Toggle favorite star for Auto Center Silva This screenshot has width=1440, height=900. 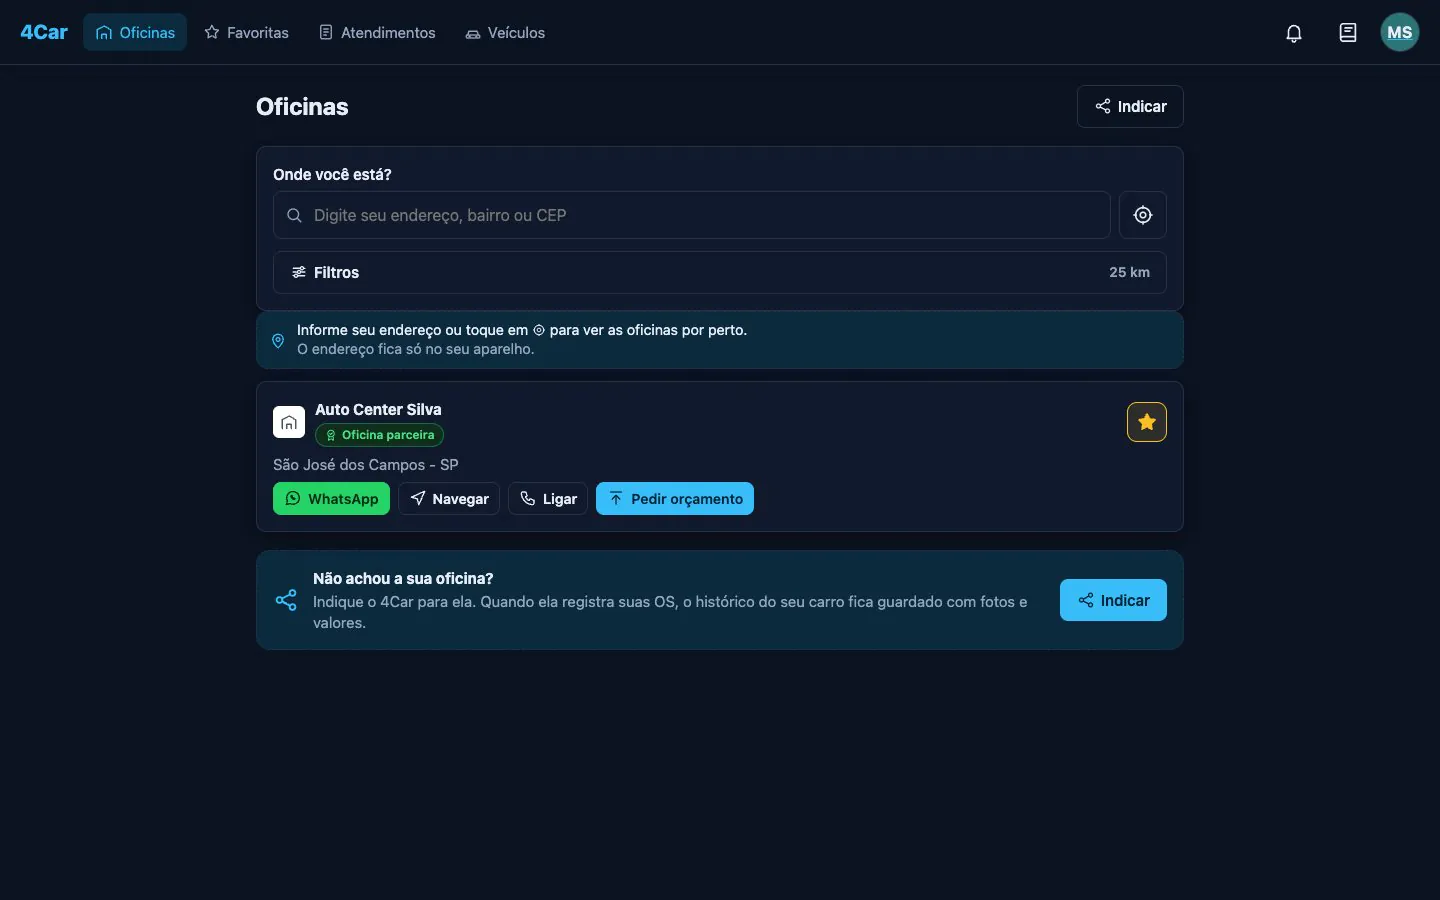click(1147, 422)
